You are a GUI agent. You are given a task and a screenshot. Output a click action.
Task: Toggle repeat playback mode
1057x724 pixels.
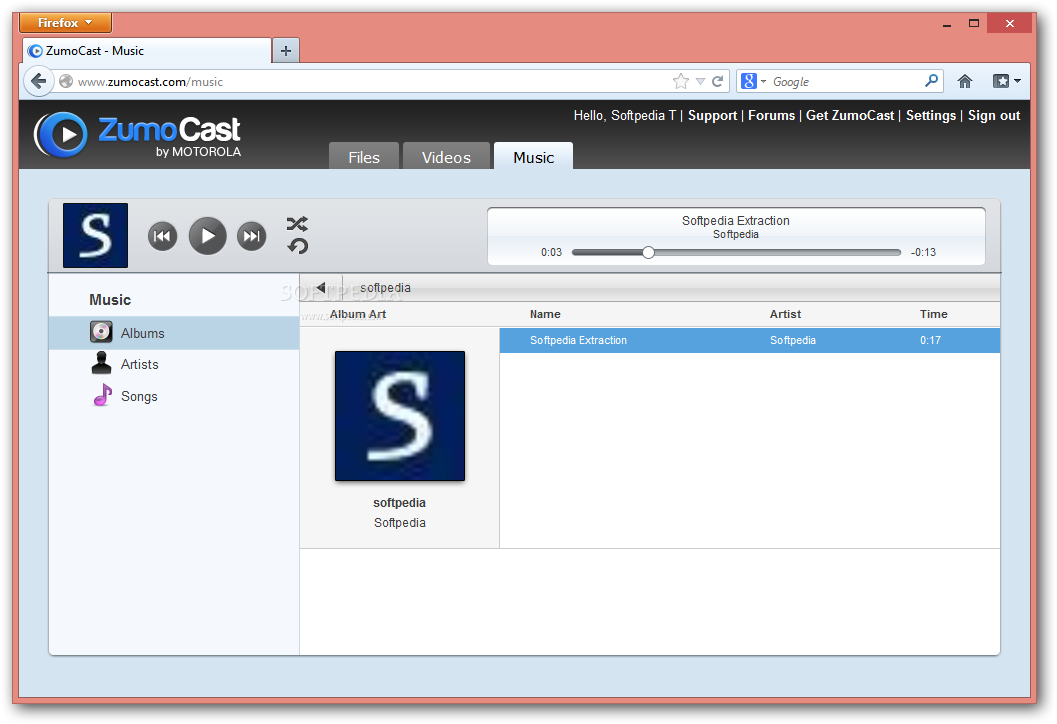tap(297, 246)
